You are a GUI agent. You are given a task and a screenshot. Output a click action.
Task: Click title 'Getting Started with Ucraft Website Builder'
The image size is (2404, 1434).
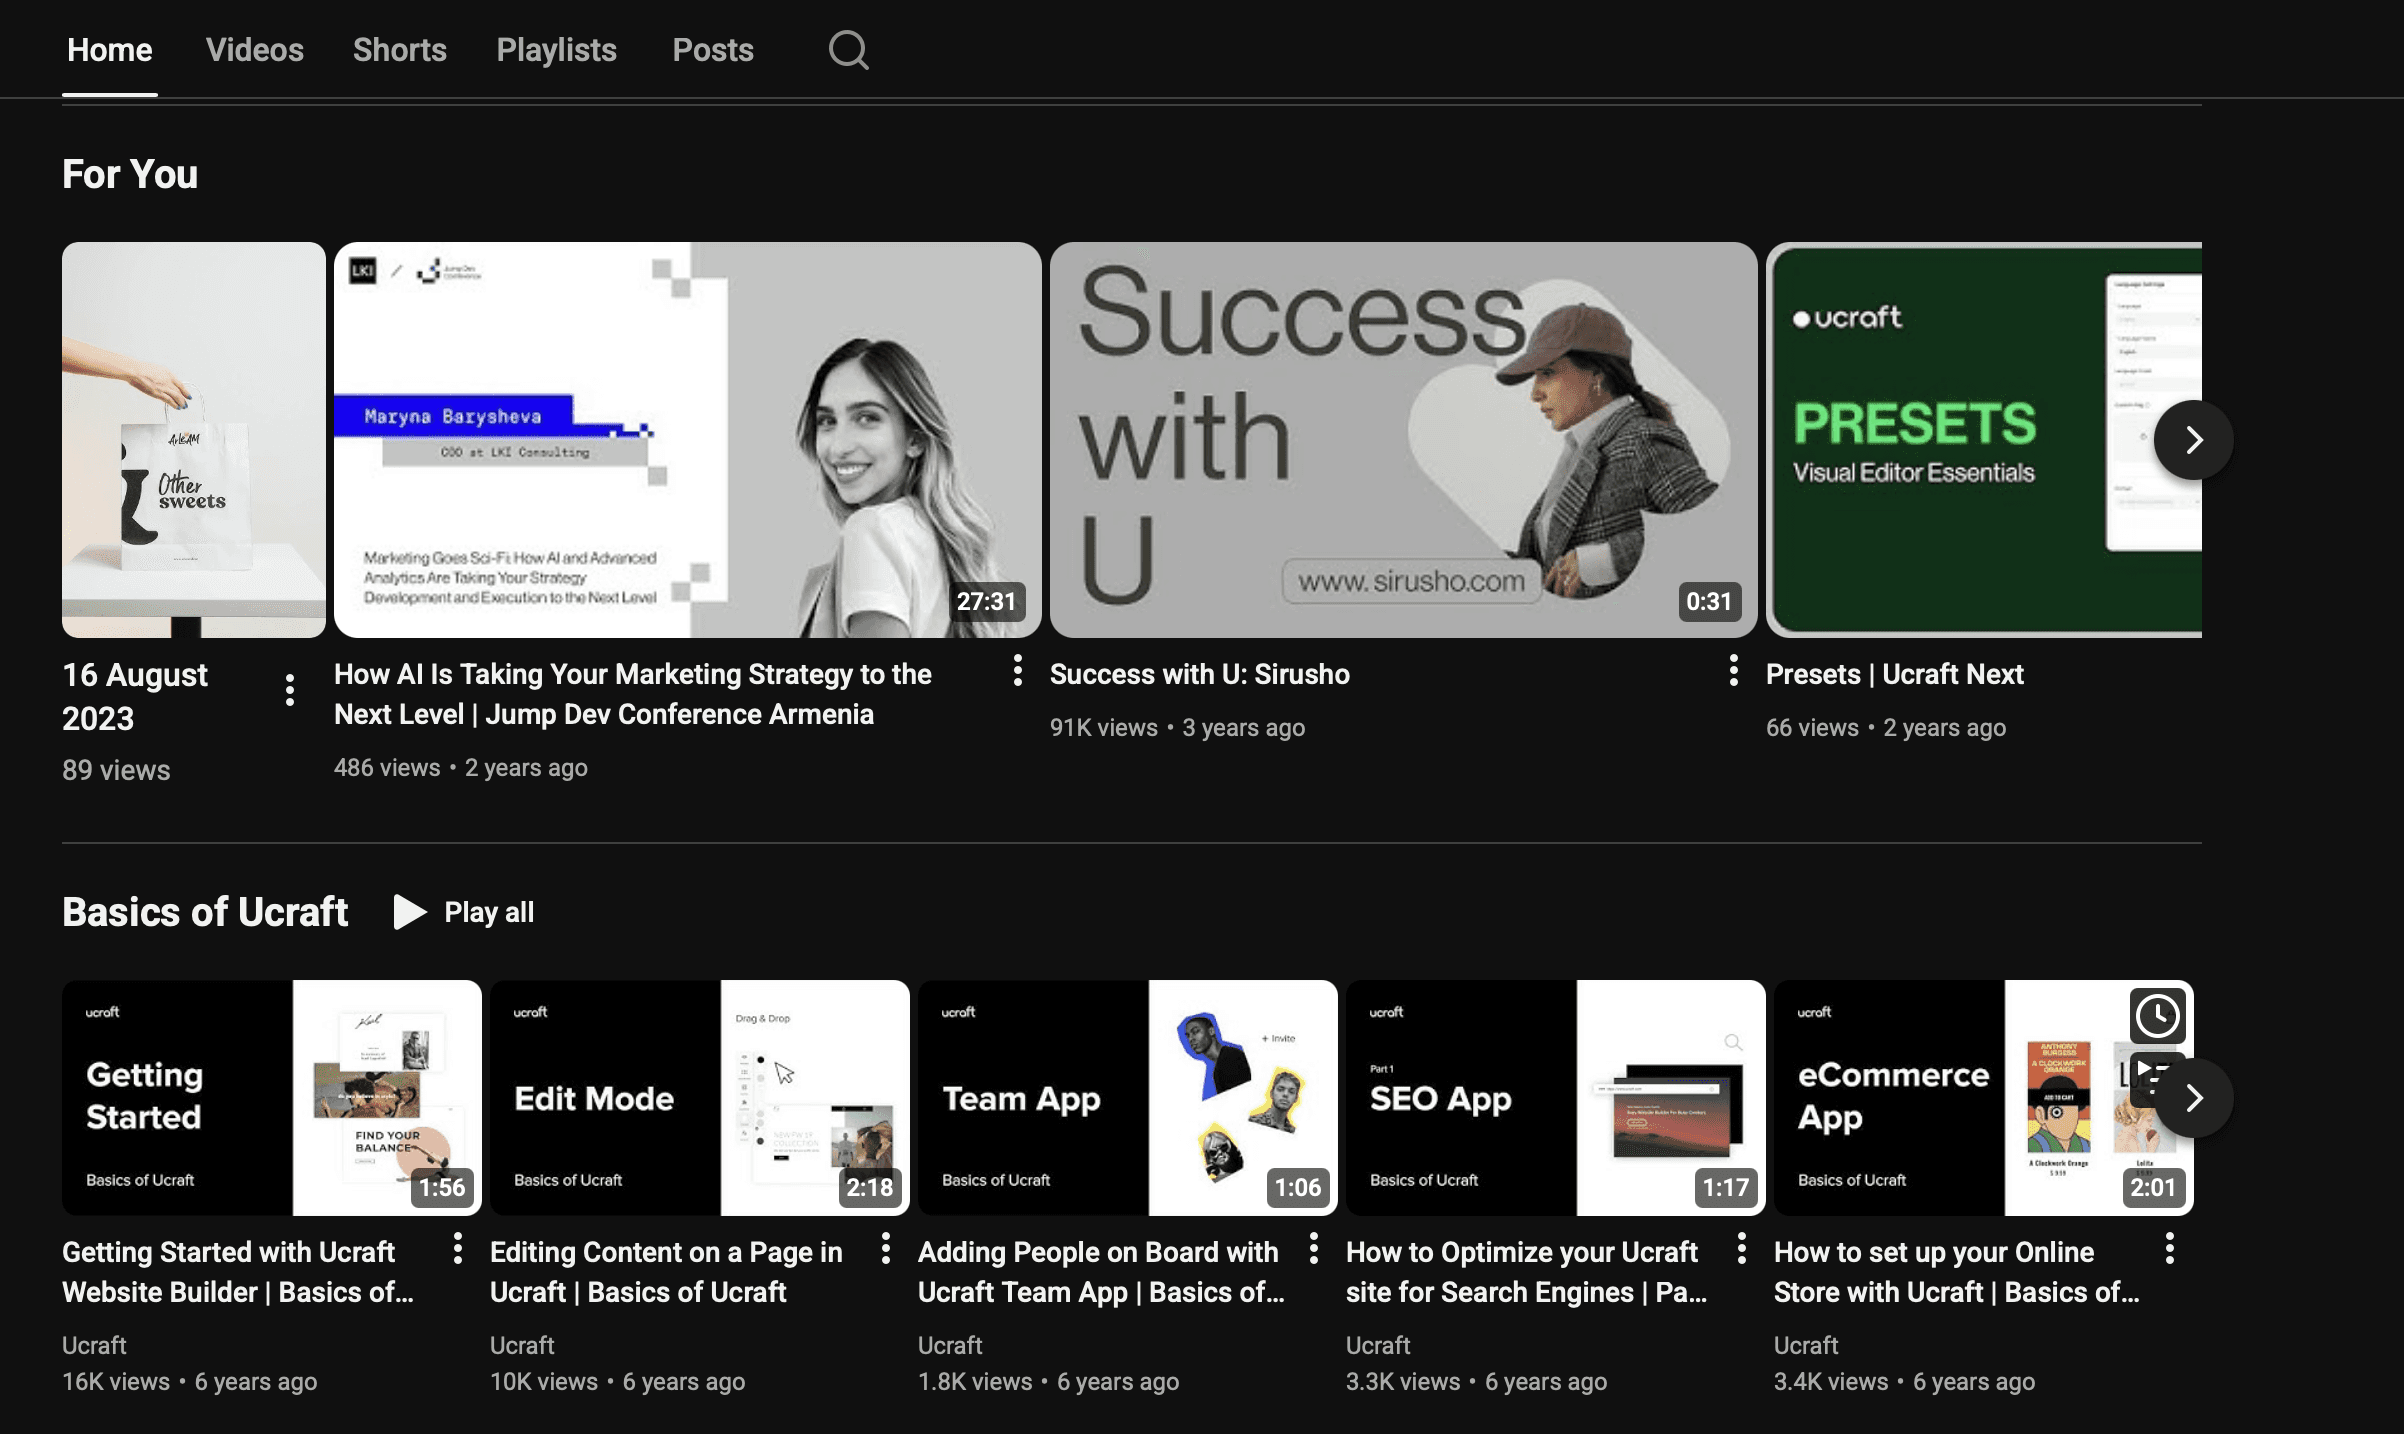click(x=238, y=1272)
